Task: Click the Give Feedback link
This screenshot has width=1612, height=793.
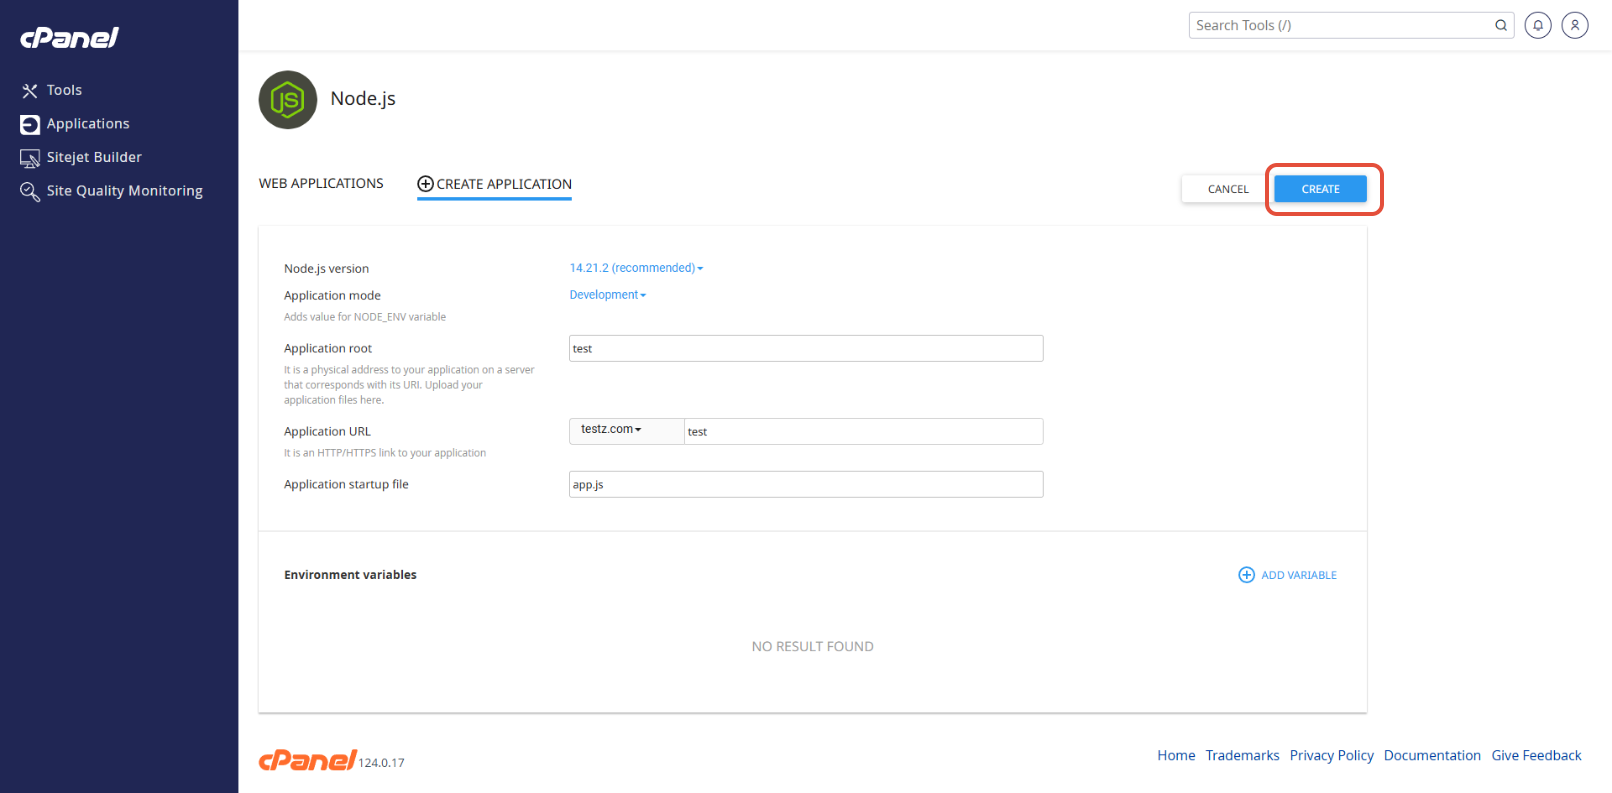Action: (x=1536, y=756)
